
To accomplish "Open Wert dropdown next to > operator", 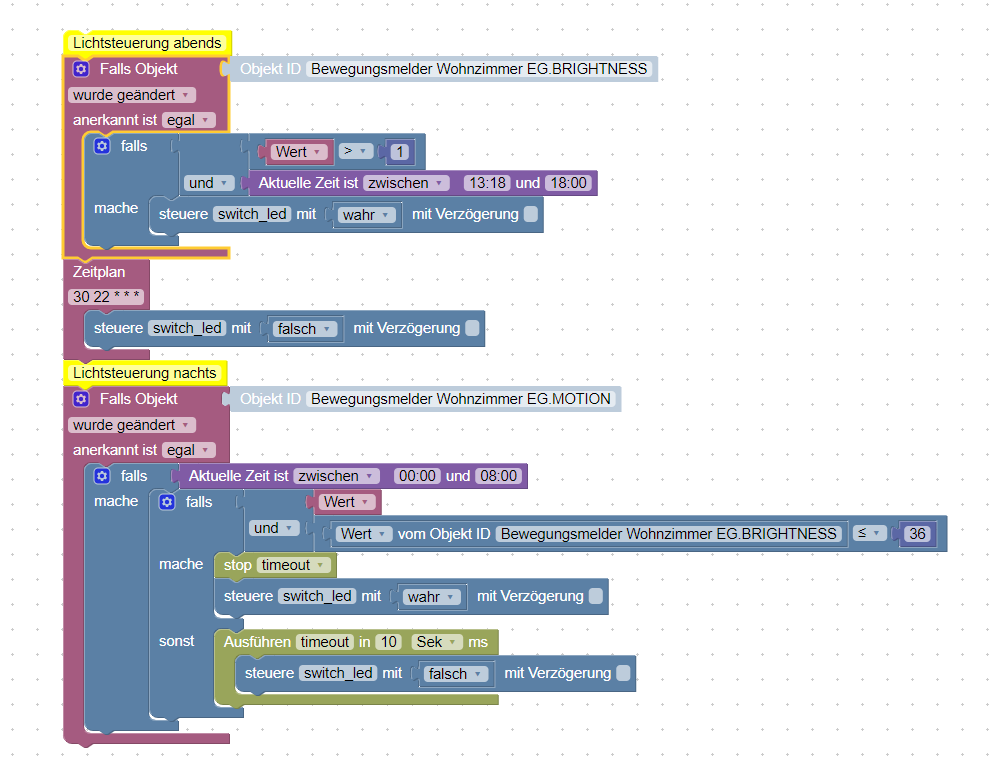I will [x=298, y=152].
